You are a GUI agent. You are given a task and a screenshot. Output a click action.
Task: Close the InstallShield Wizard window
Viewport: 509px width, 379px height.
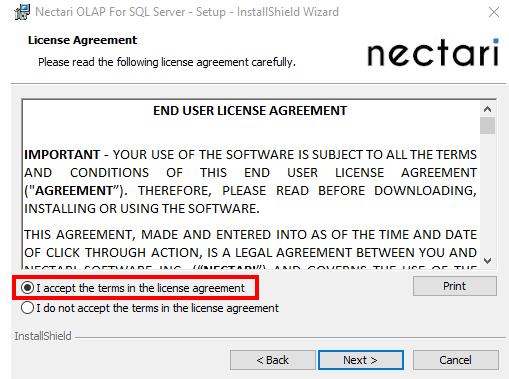click(x=494, y=12)
